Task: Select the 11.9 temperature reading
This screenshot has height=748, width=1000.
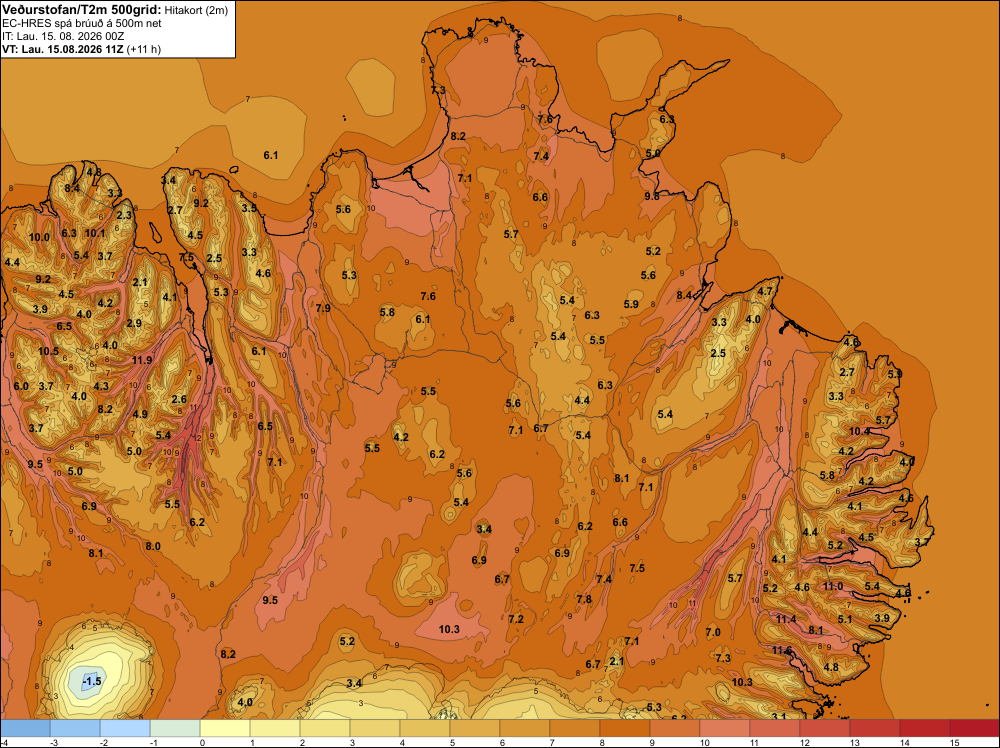Action: [142, 360]
